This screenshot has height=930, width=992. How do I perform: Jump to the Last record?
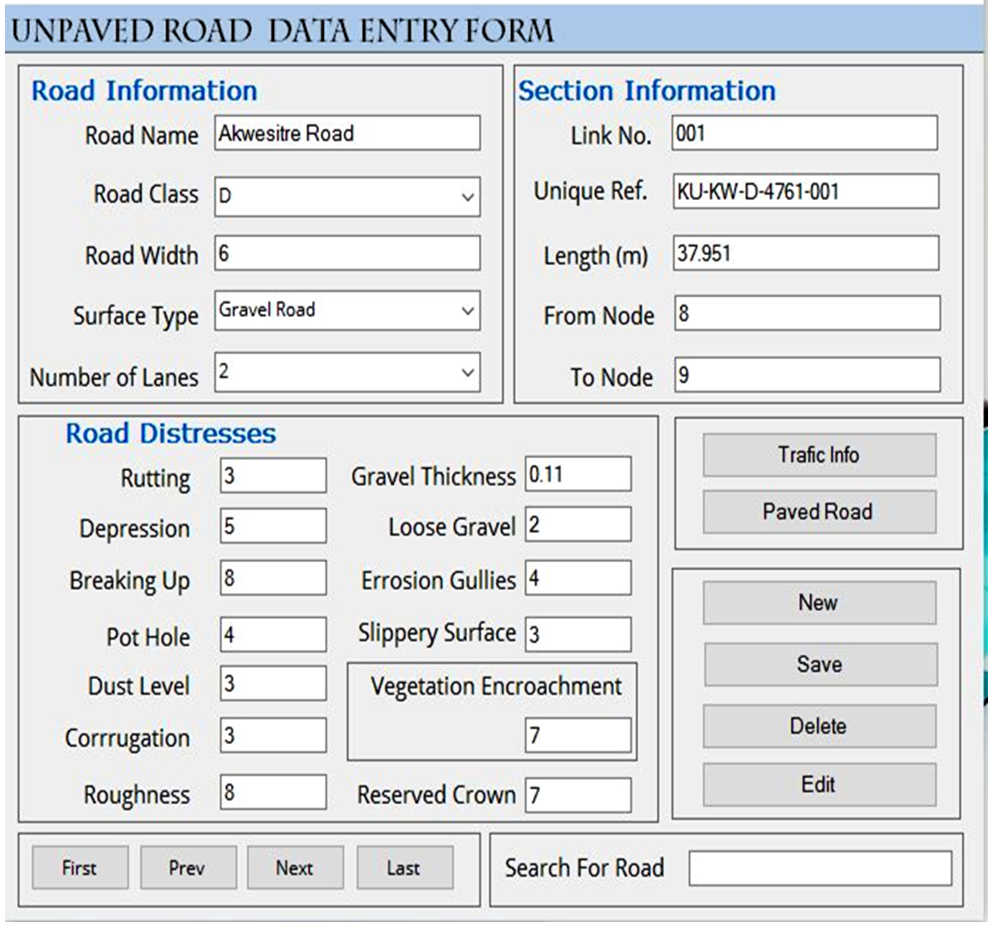404,868
